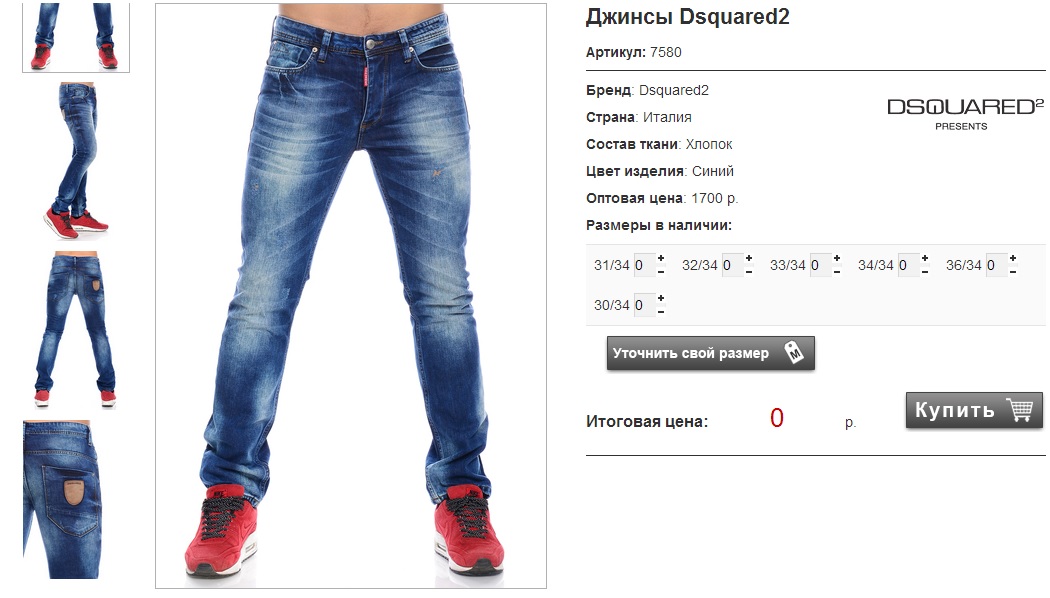Increase quantity for size 30/34
The image size is (1050, 598).
[661, 298]
